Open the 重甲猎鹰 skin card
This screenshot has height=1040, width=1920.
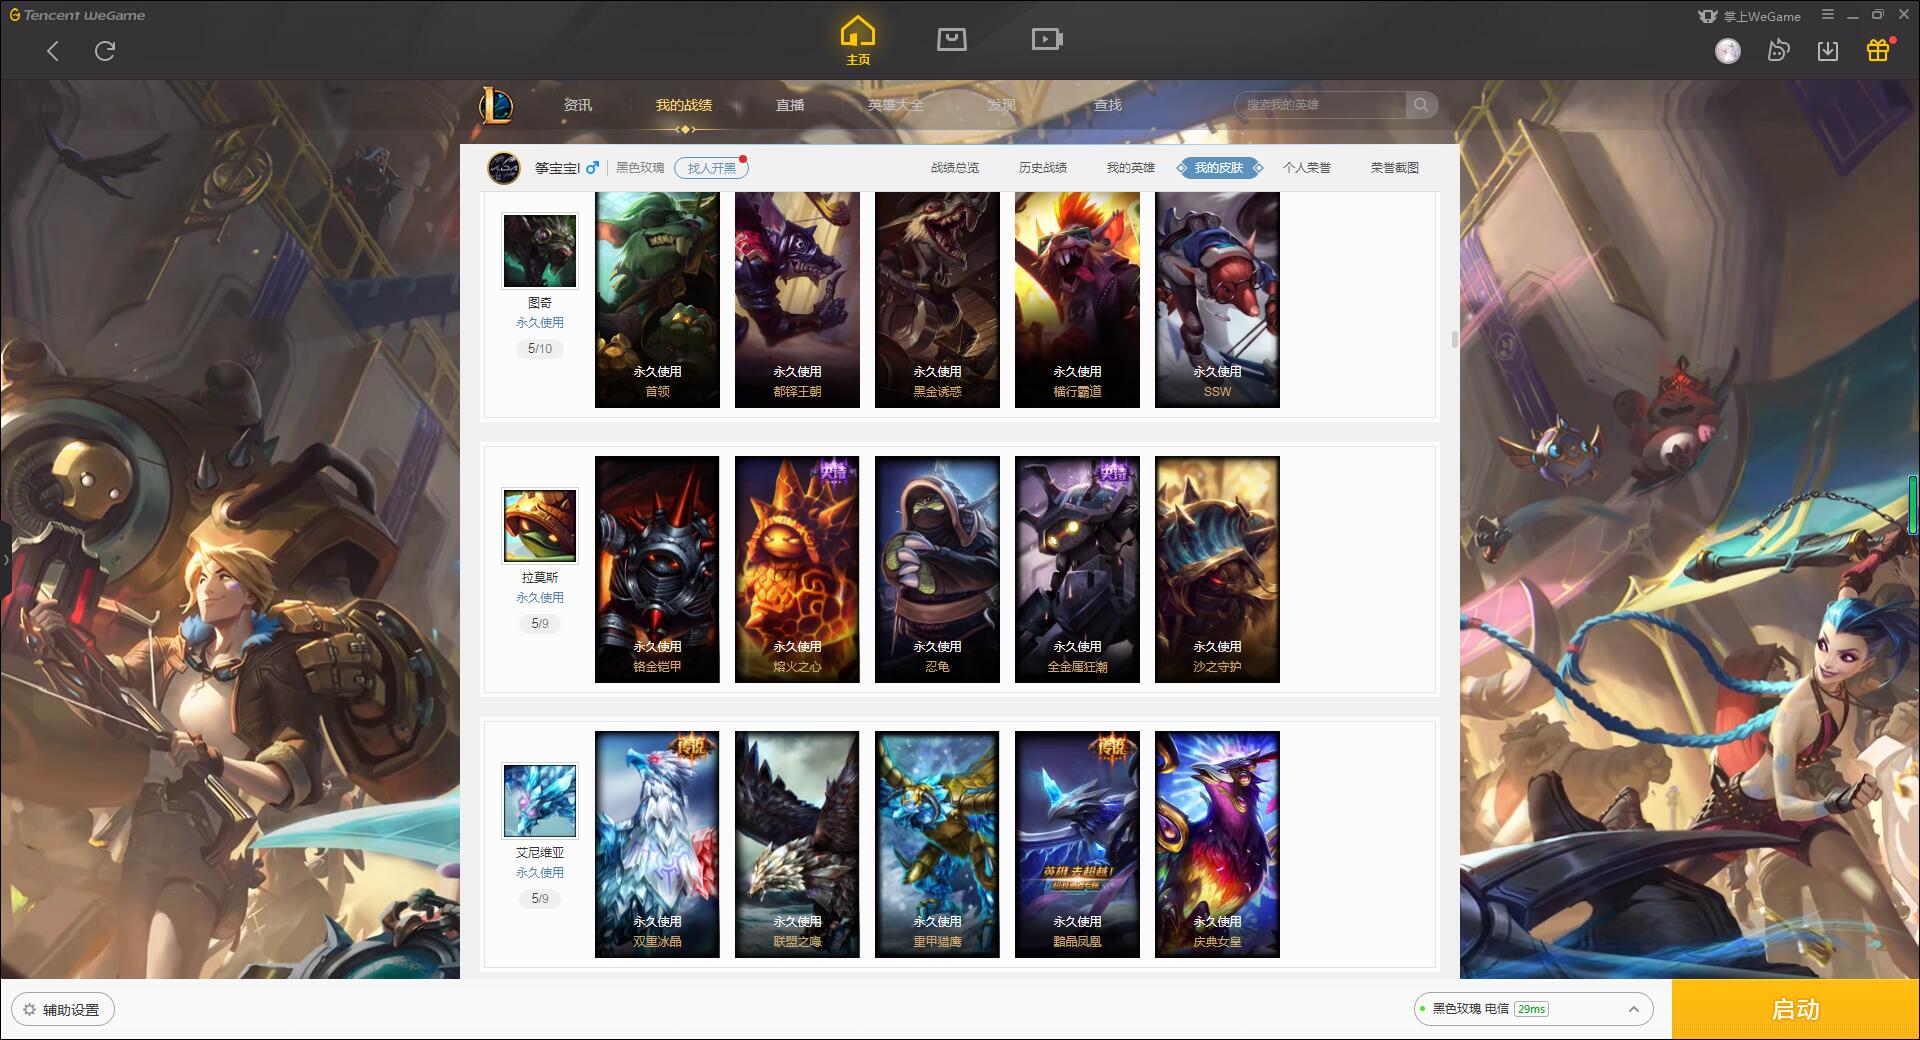(x=937, y=845)
